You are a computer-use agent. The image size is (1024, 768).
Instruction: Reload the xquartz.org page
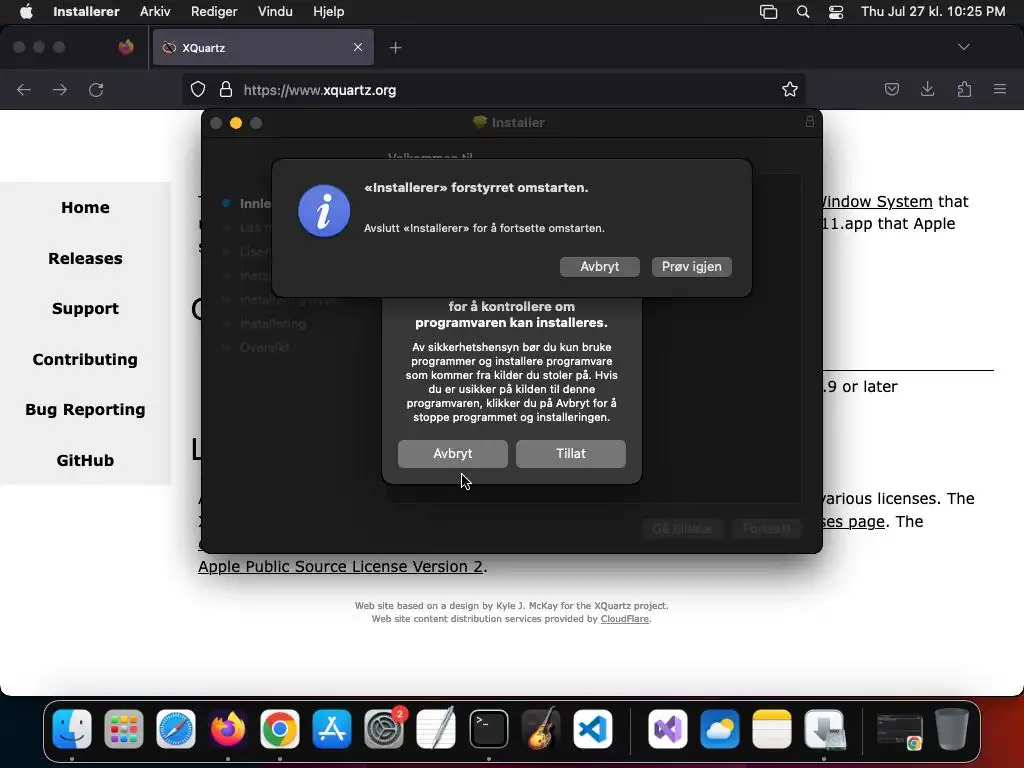(96, 89)
